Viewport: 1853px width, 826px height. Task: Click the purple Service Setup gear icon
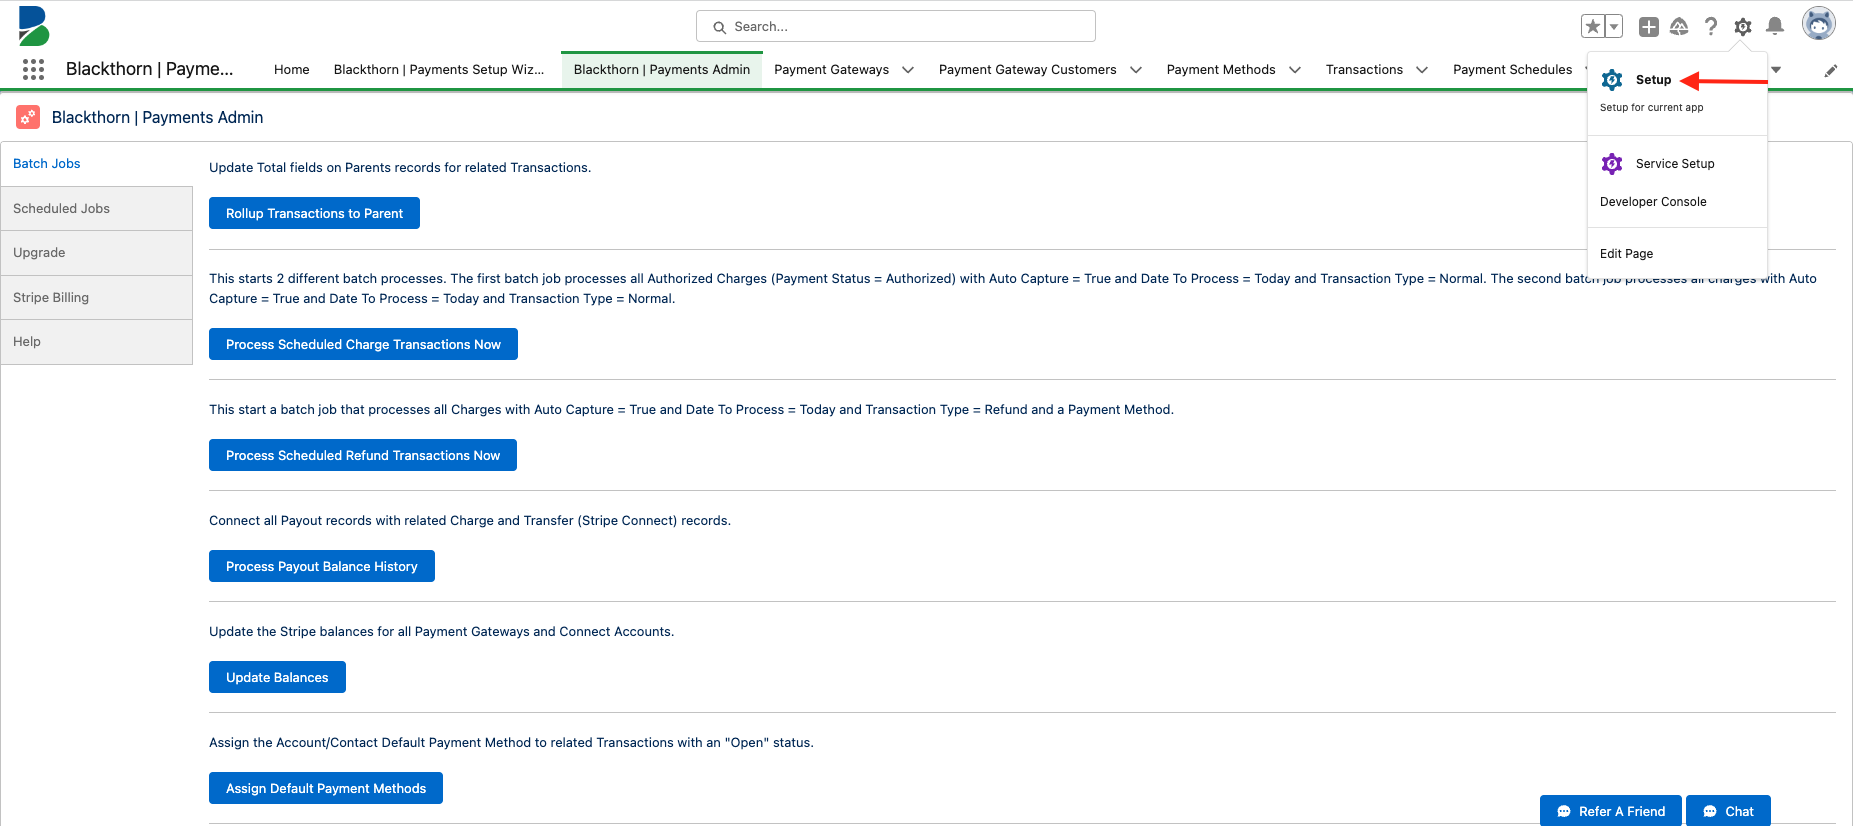pos(1612,164)
